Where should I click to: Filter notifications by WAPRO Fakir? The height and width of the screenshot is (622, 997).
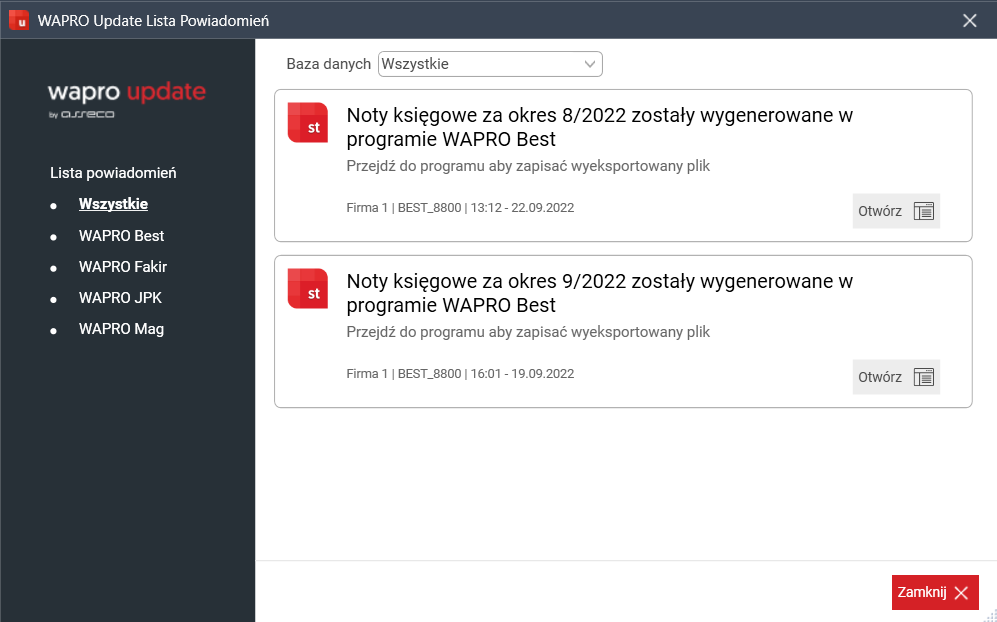pyautogui.click(x=123, y=267)
